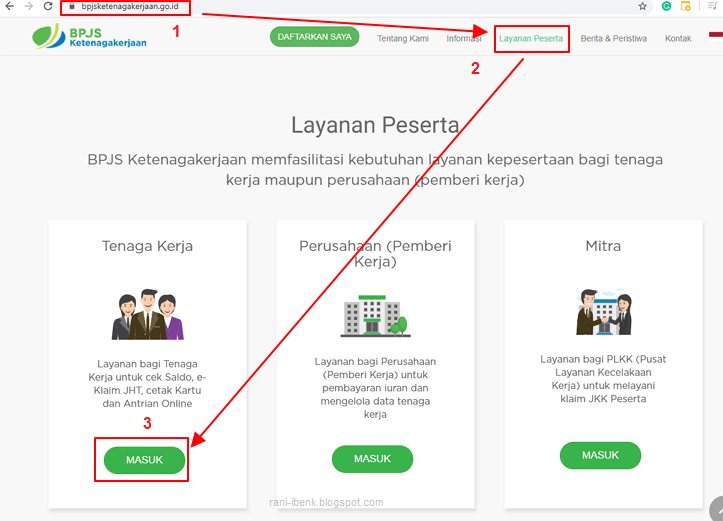This screenshot has height=521, width=723.
Task: Open the Berita & Peristiwa menu
Action: (x=614, y=39)
